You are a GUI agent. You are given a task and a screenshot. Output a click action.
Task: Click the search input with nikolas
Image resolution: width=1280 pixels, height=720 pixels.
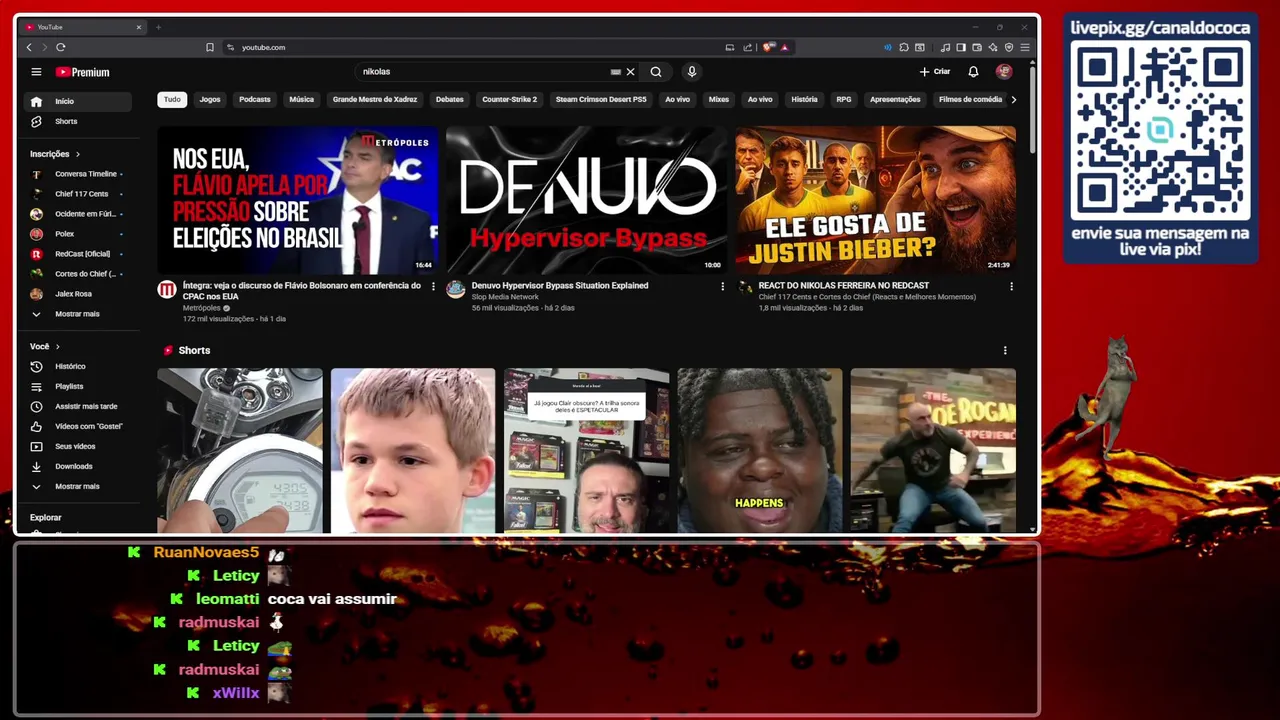(485, 72)
